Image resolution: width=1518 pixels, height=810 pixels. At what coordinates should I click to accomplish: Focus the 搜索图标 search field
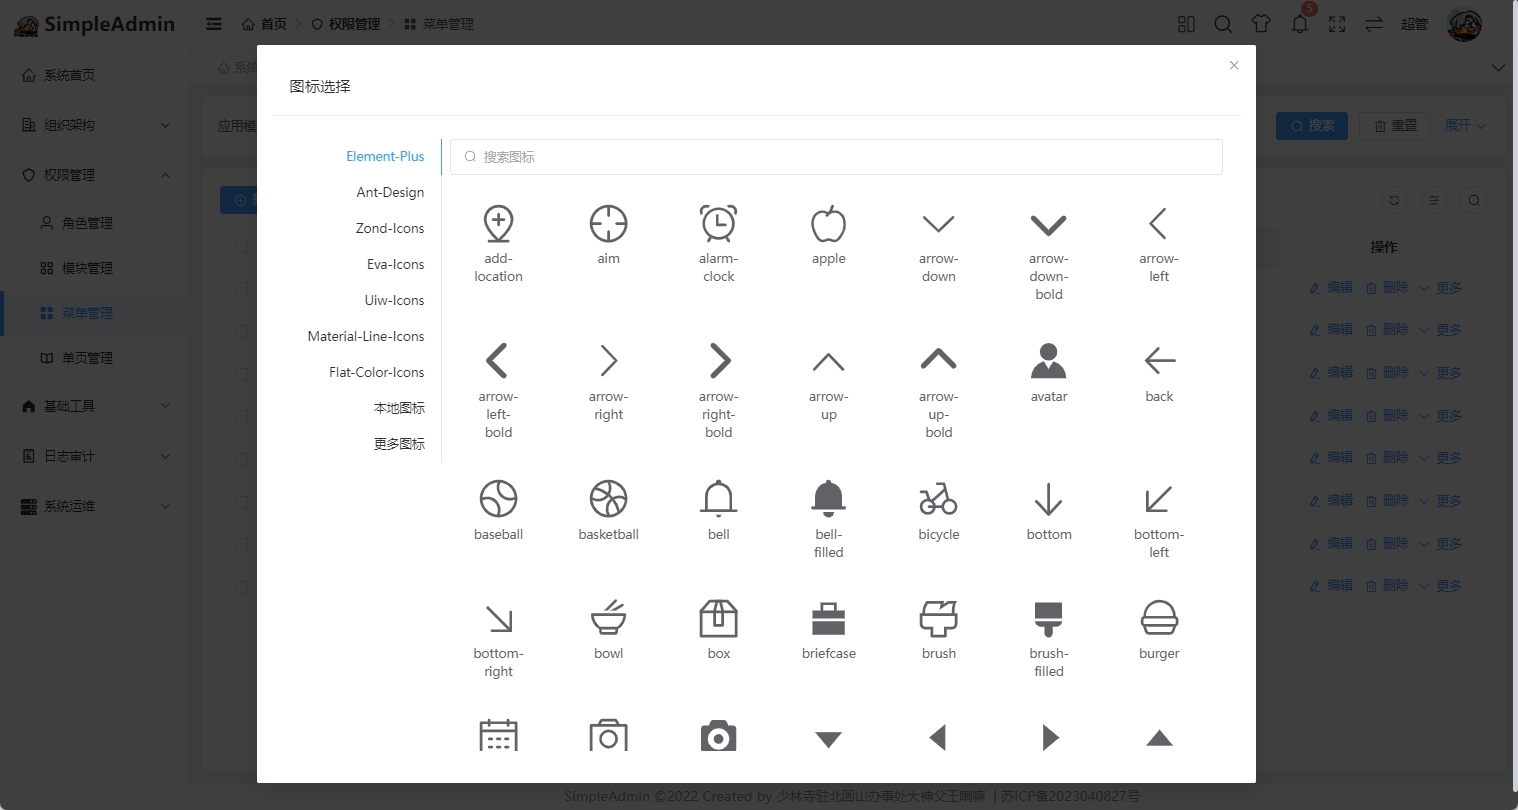(x=836, y=157)
